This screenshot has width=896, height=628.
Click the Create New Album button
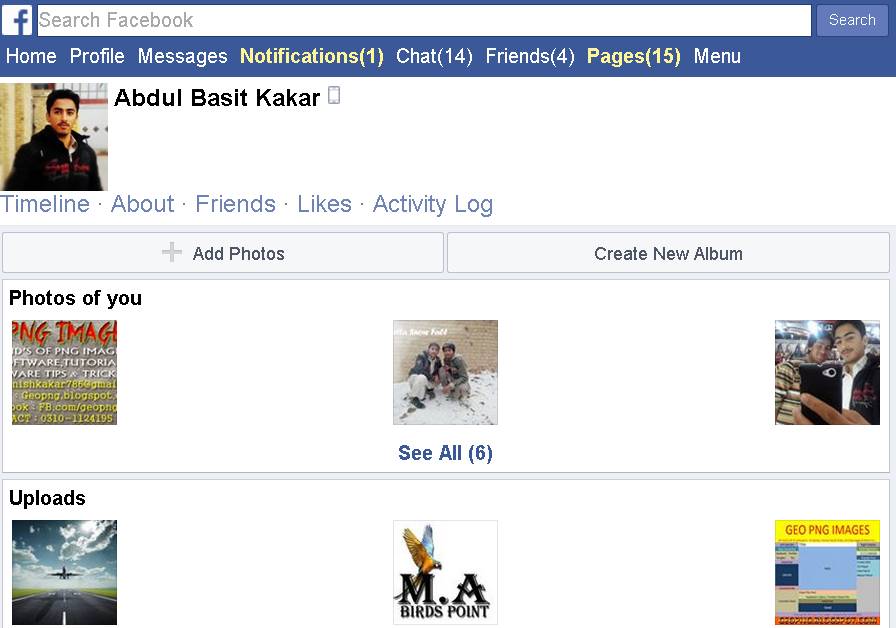668,253
